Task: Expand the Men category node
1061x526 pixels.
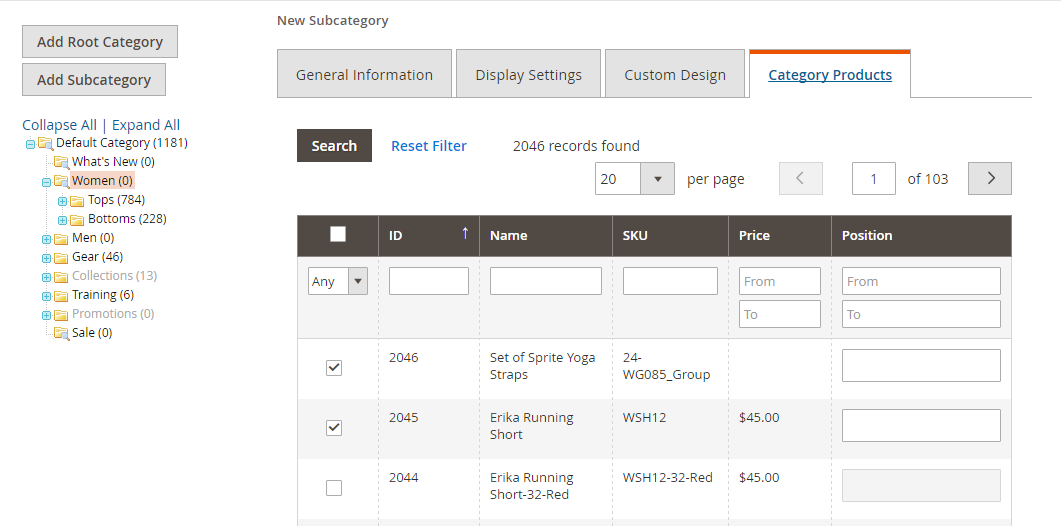Action: 46,239
